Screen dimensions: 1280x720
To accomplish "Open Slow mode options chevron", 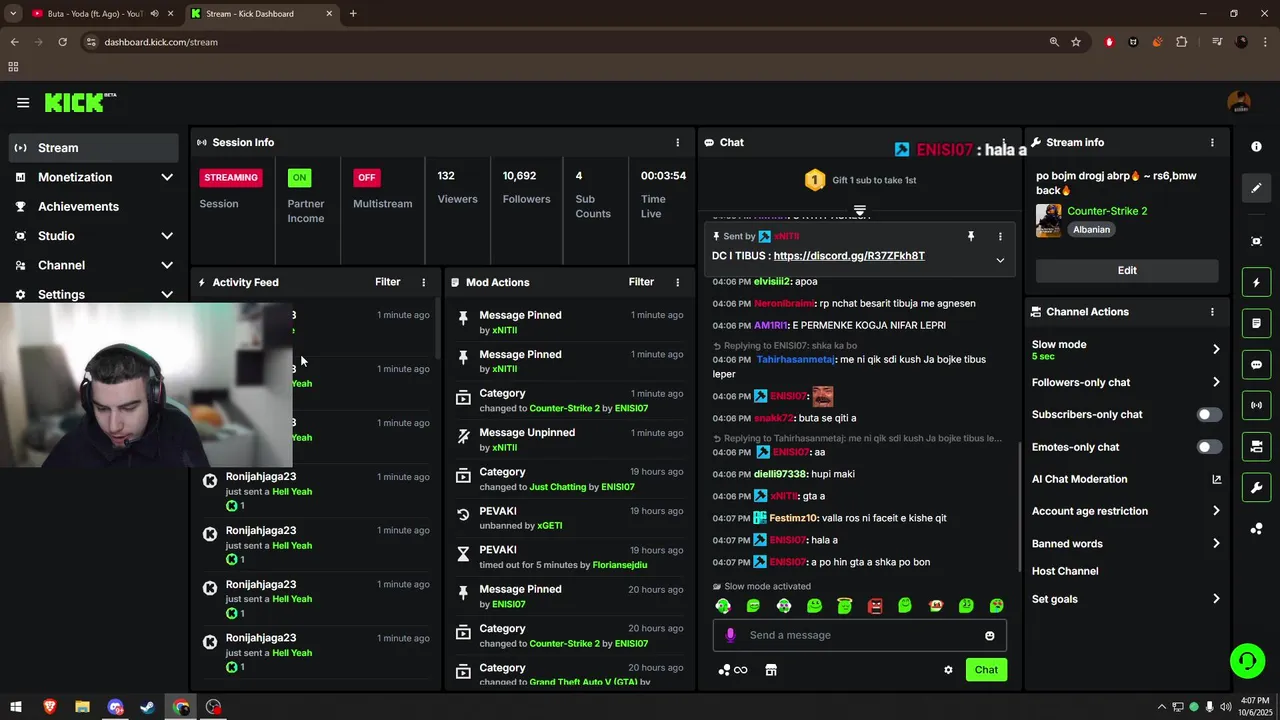I will click(x=1216, y=349).
